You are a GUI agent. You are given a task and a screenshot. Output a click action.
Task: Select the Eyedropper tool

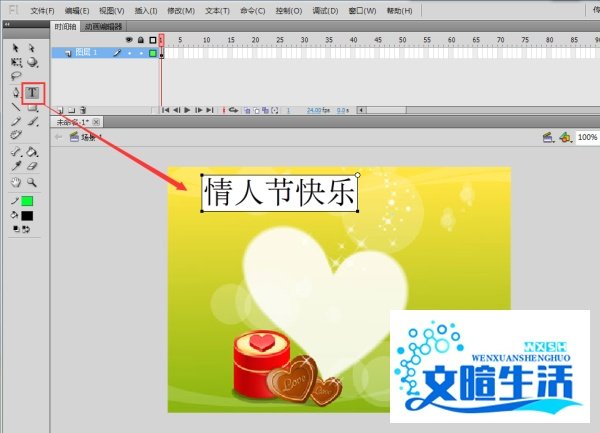[x=16, y=166]
